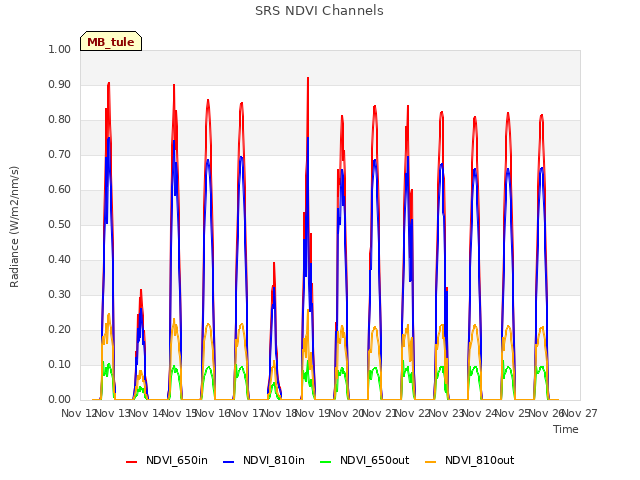640x480 pixels.
Task: Toggle the NDVI_650in legend entry
Action: click(x=167, y=460)
